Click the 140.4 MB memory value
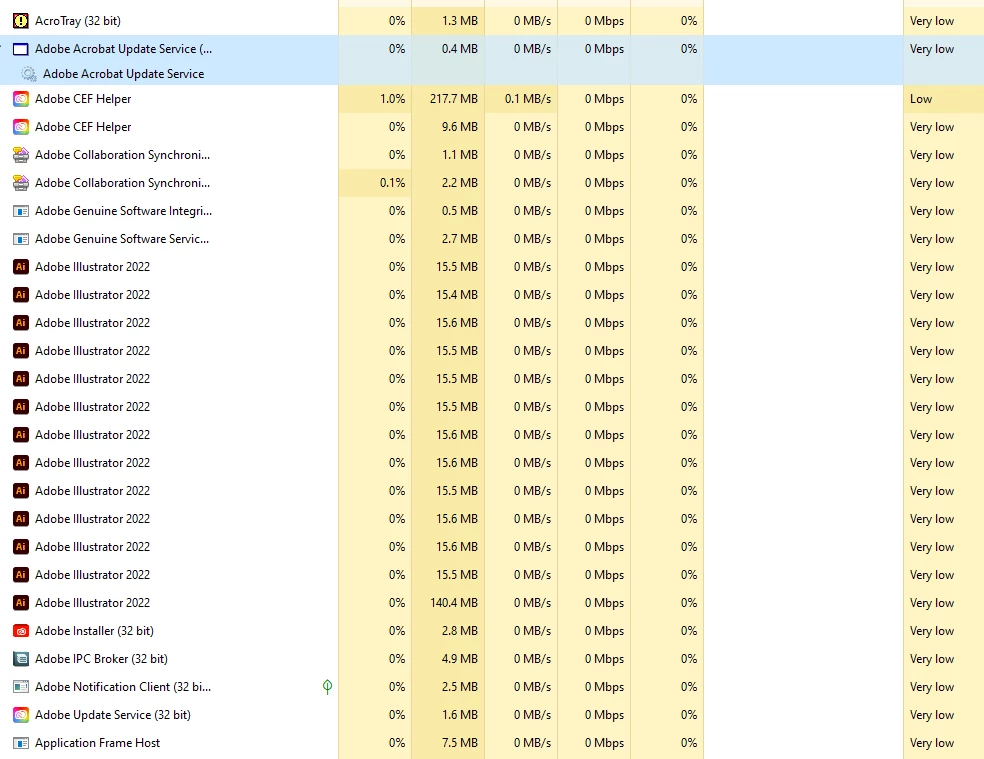 click(454, 603)
